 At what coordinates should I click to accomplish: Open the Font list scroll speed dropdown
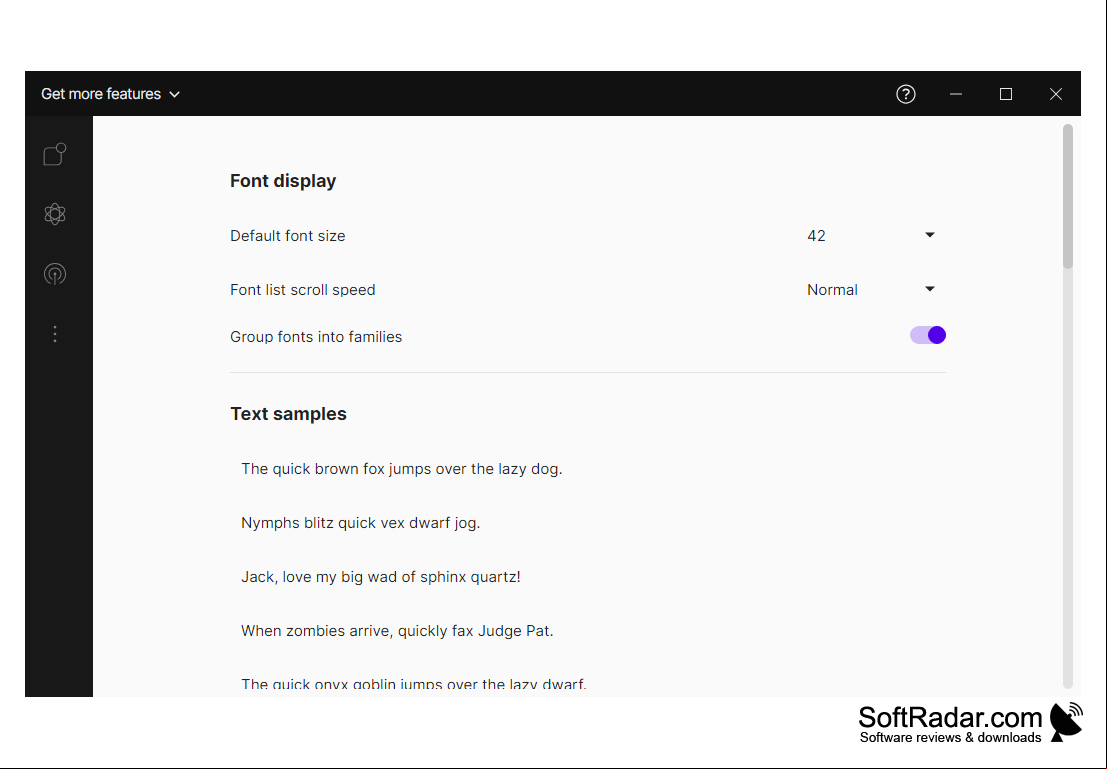point(872,290)
